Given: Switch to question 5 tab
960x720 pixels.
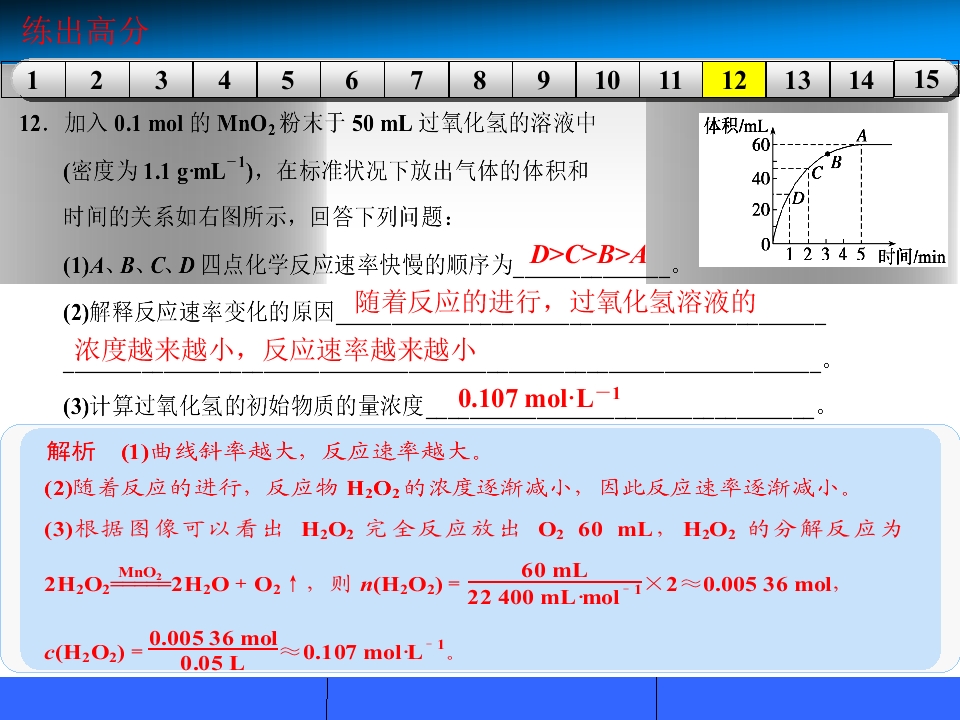Looking at the screenshot, I should click(x=288, y=80).
